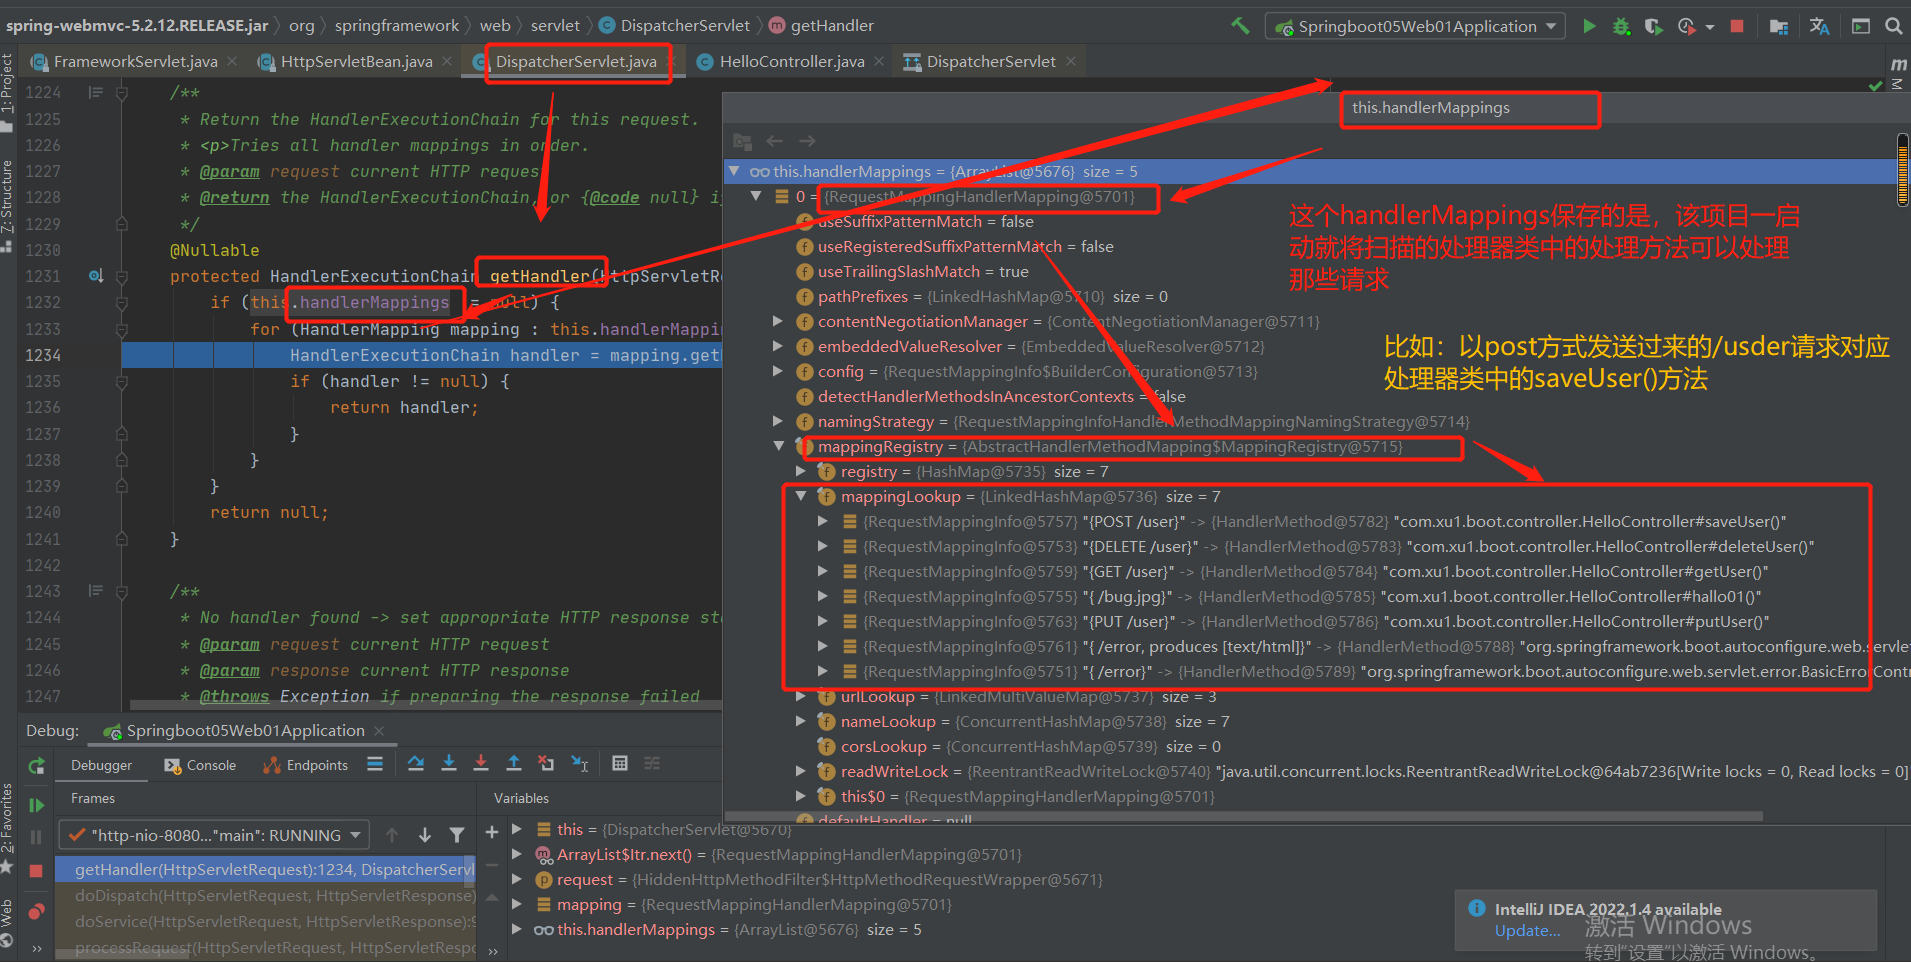Click the Evaluate Expression calculator icon
1911x962 pixels.
[620, 764]
